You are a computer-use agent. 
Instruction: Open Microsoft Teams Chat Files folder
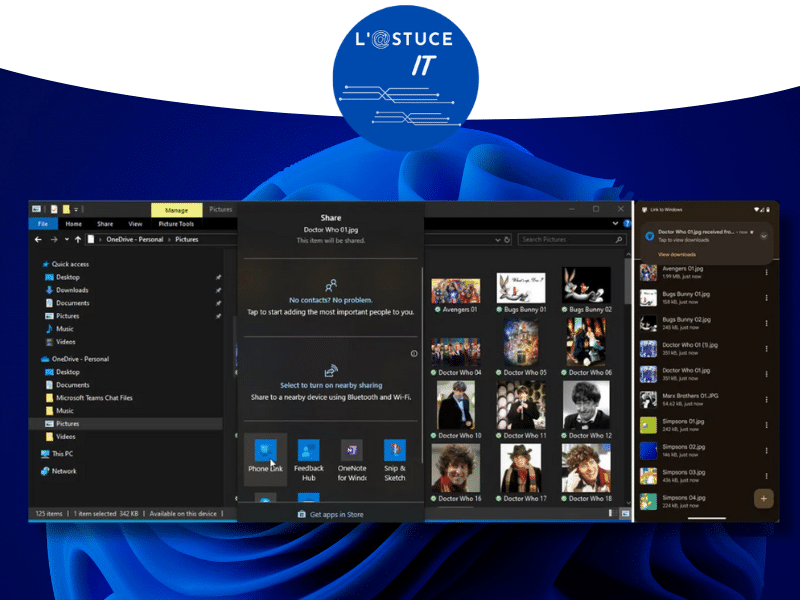[89, 397]
